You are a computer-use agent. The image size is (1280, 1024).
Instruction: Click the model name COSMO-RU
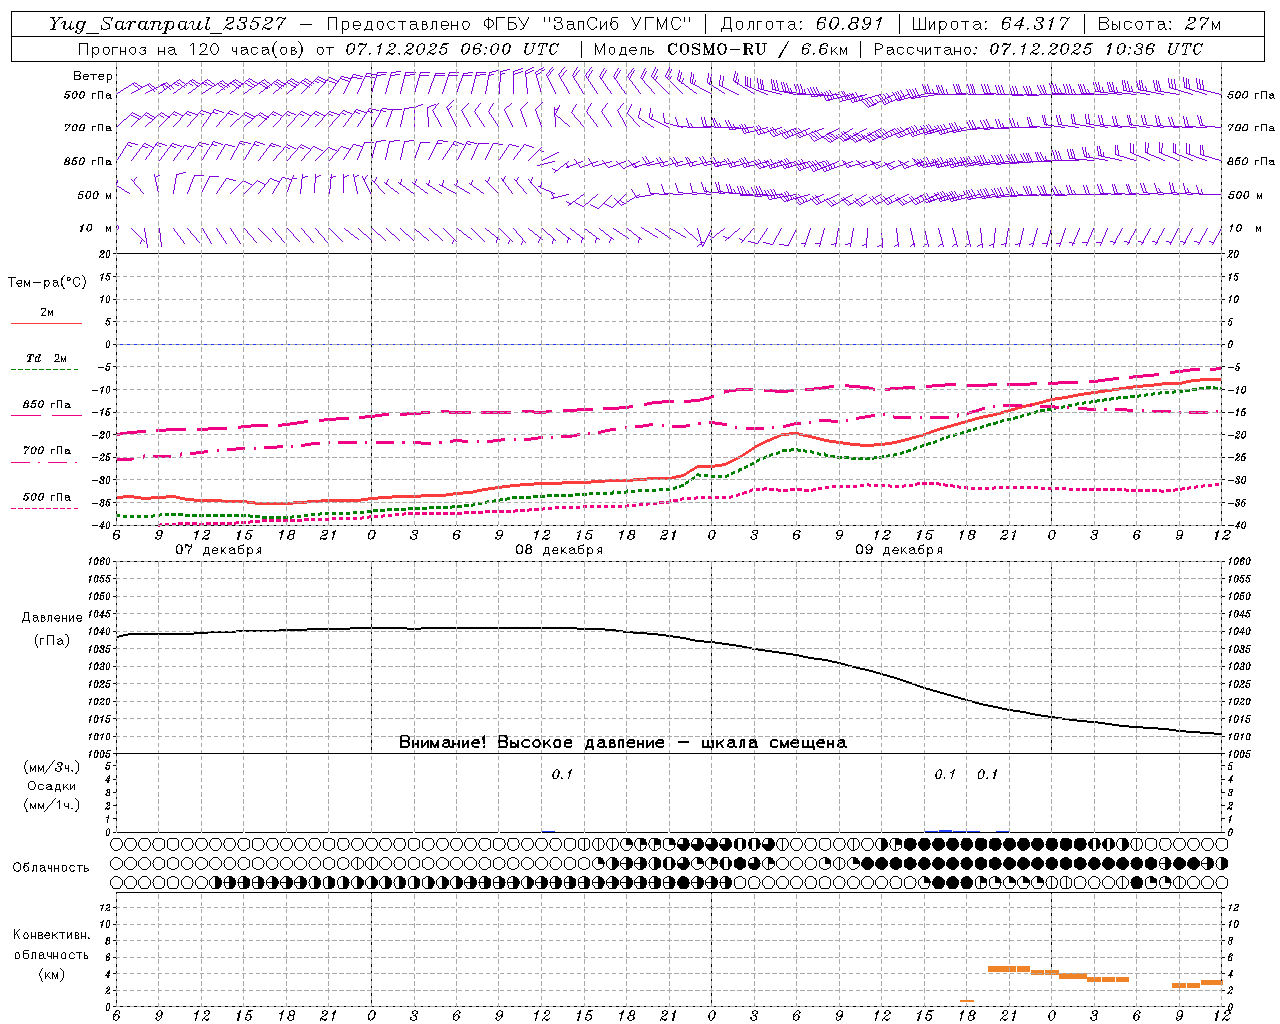717,49
